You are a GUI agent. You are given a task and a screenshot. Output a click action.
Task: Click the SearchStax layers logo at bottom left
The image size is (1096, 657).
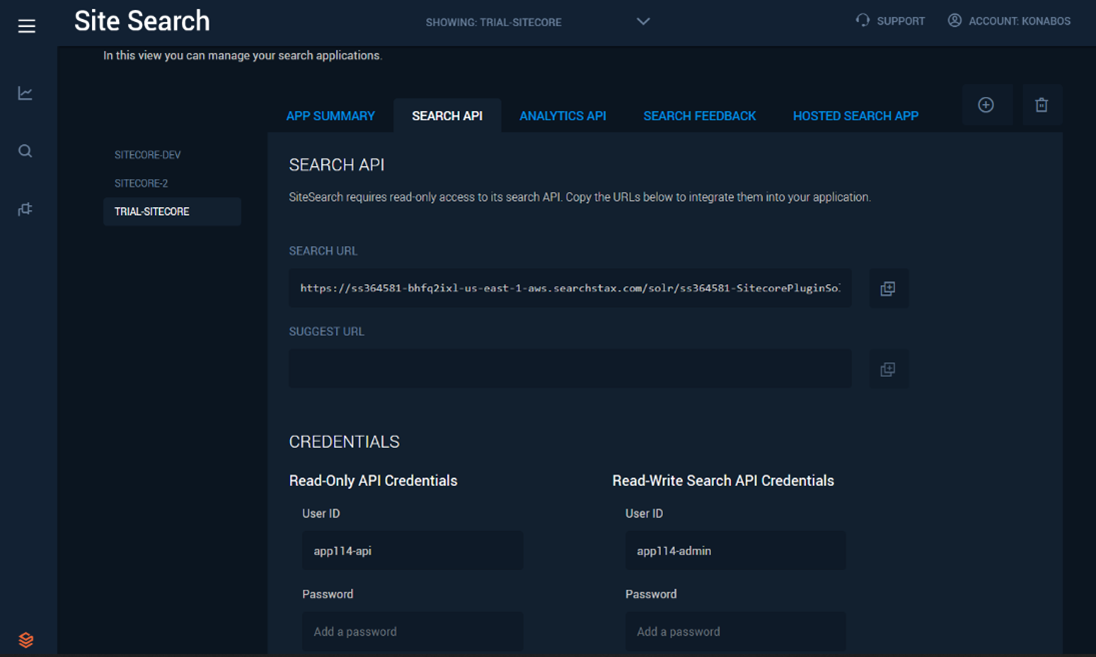(26, 639)
